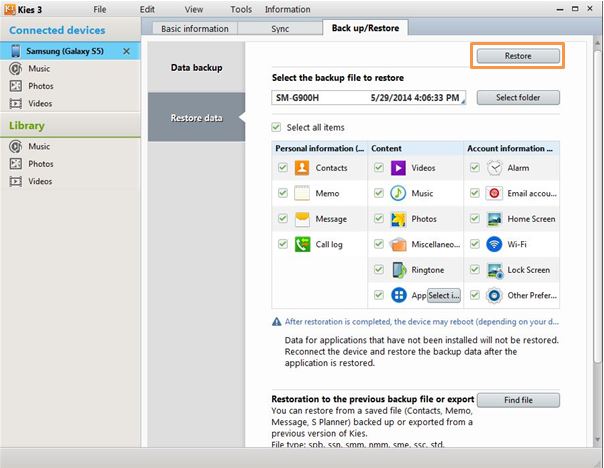Click the Home Screen icon
Screen dimensions: 604x468
(x=494, y=219)
